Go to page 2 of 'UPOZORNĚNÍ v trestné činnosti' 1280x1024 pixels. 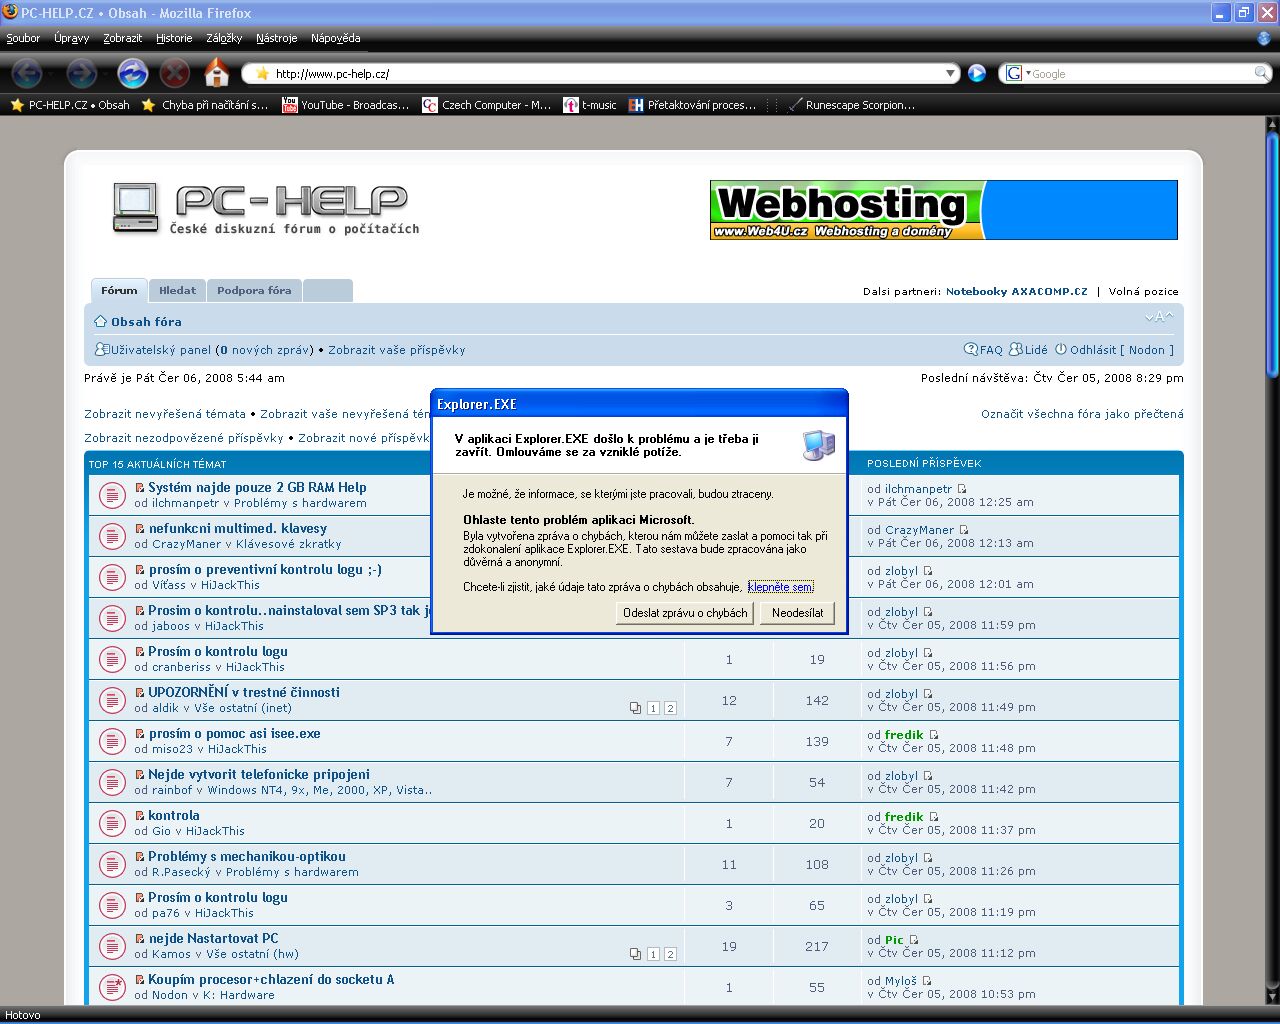(x=670, y=708)
